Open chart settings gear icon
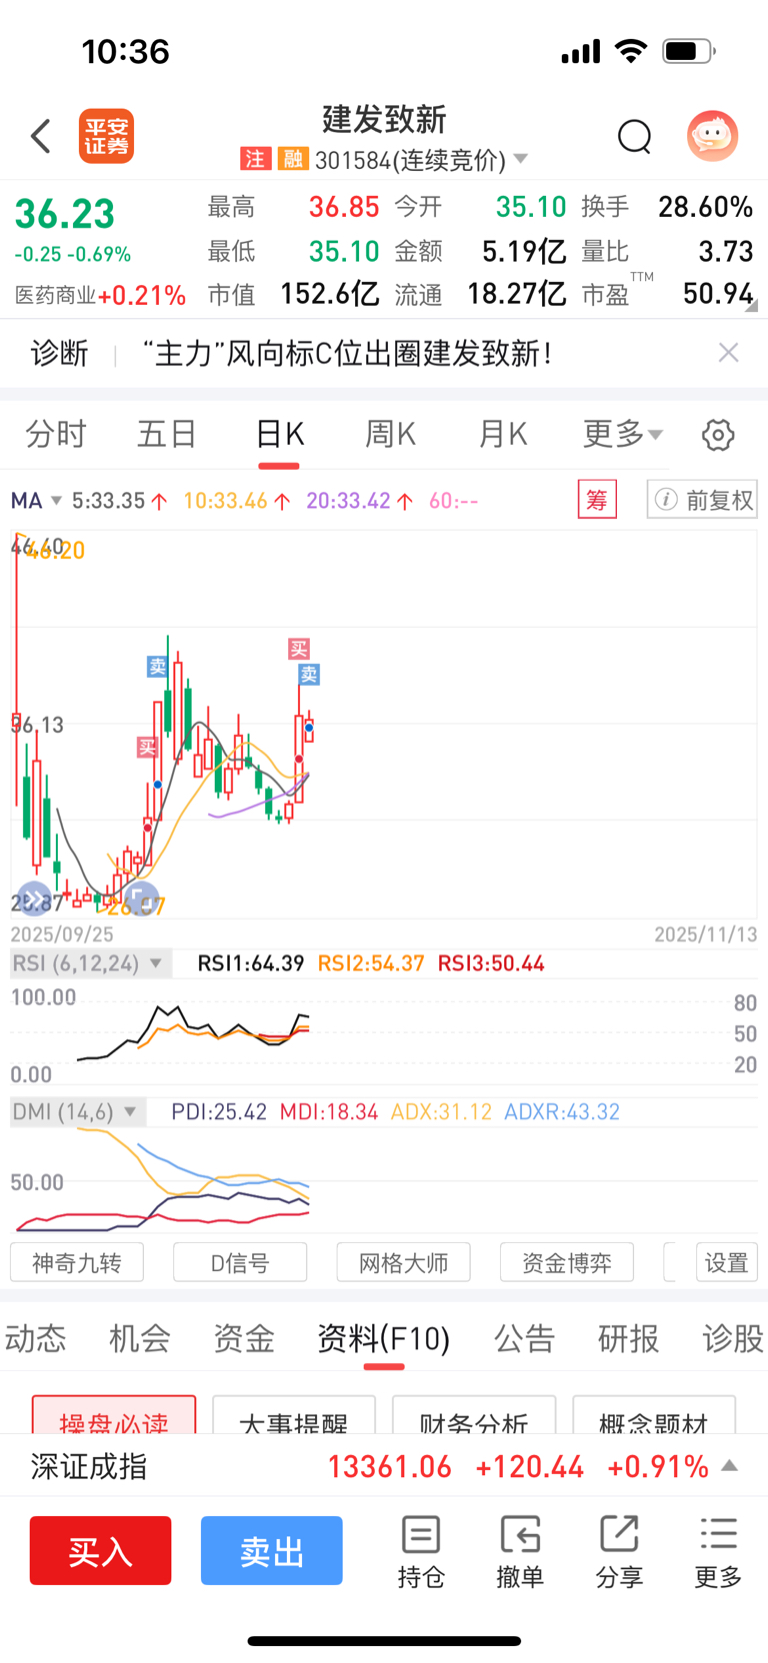 (x=718, y=435)
